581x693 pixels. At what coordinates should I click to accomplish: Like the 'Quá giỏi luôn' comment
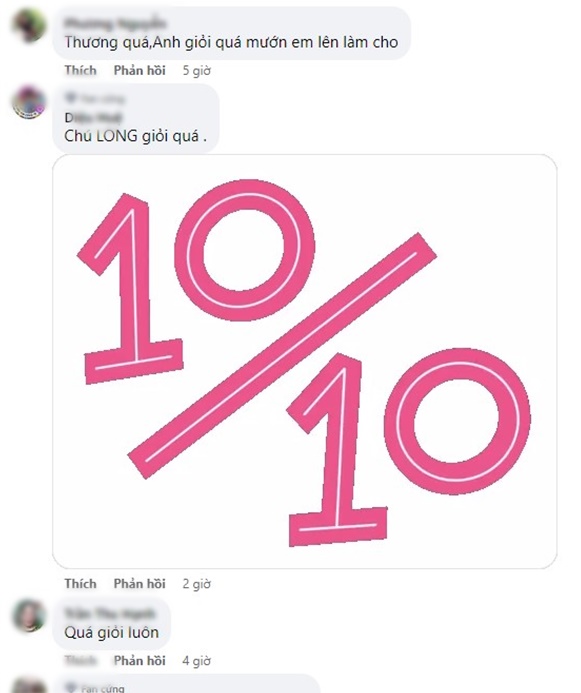click(x=80, y=661)
